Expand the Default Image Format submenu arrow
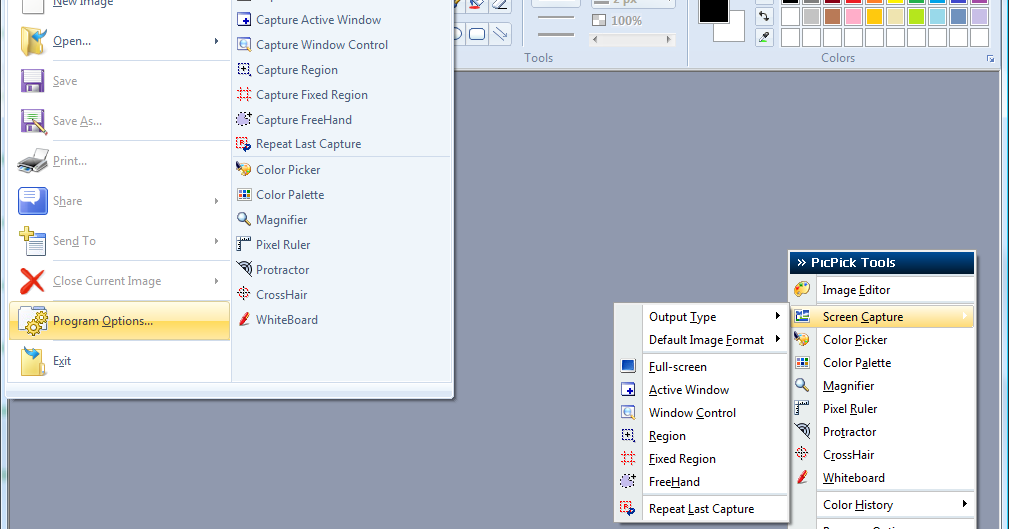The width and height of the screenshot is (1009, 529). 777,339
